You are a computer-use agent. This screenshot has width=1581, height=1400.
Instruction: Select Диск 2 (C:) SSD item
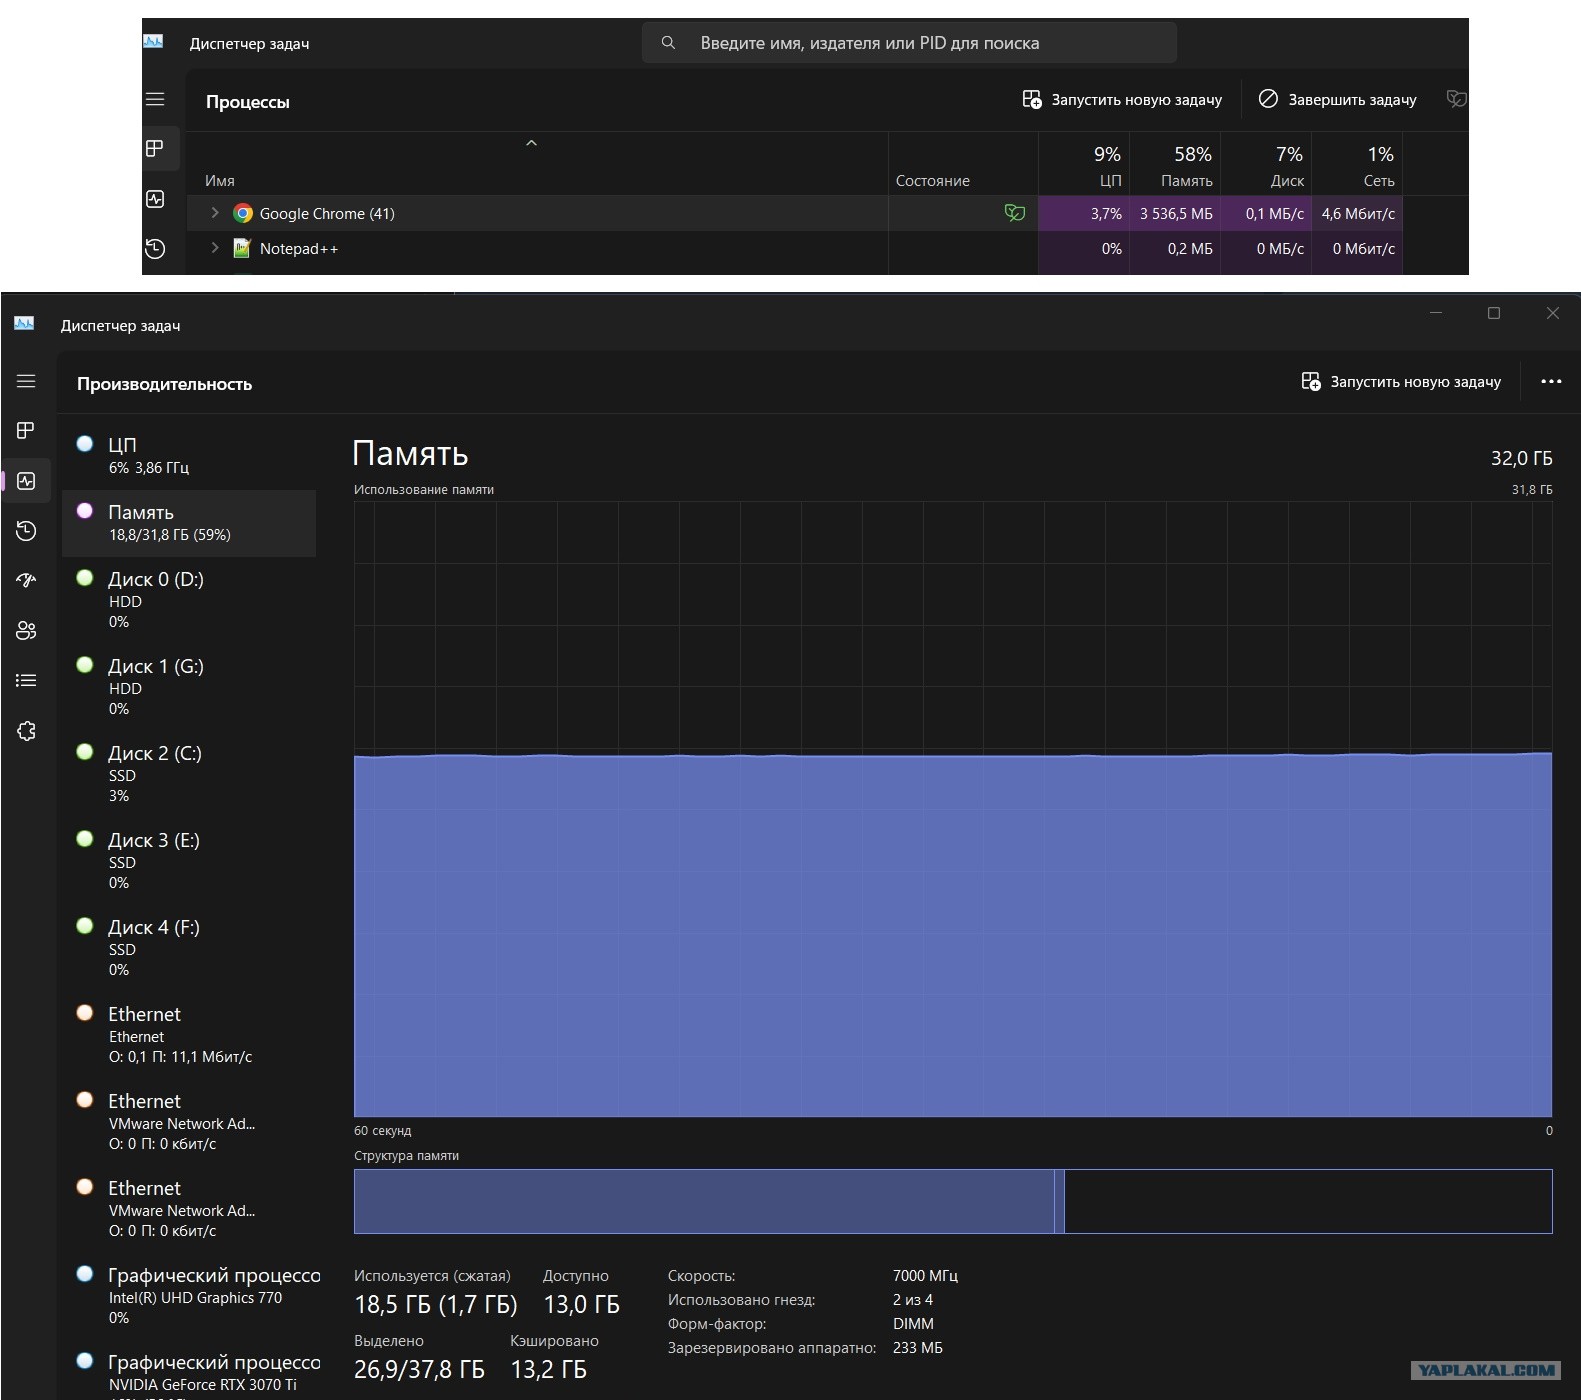point(189,773)
